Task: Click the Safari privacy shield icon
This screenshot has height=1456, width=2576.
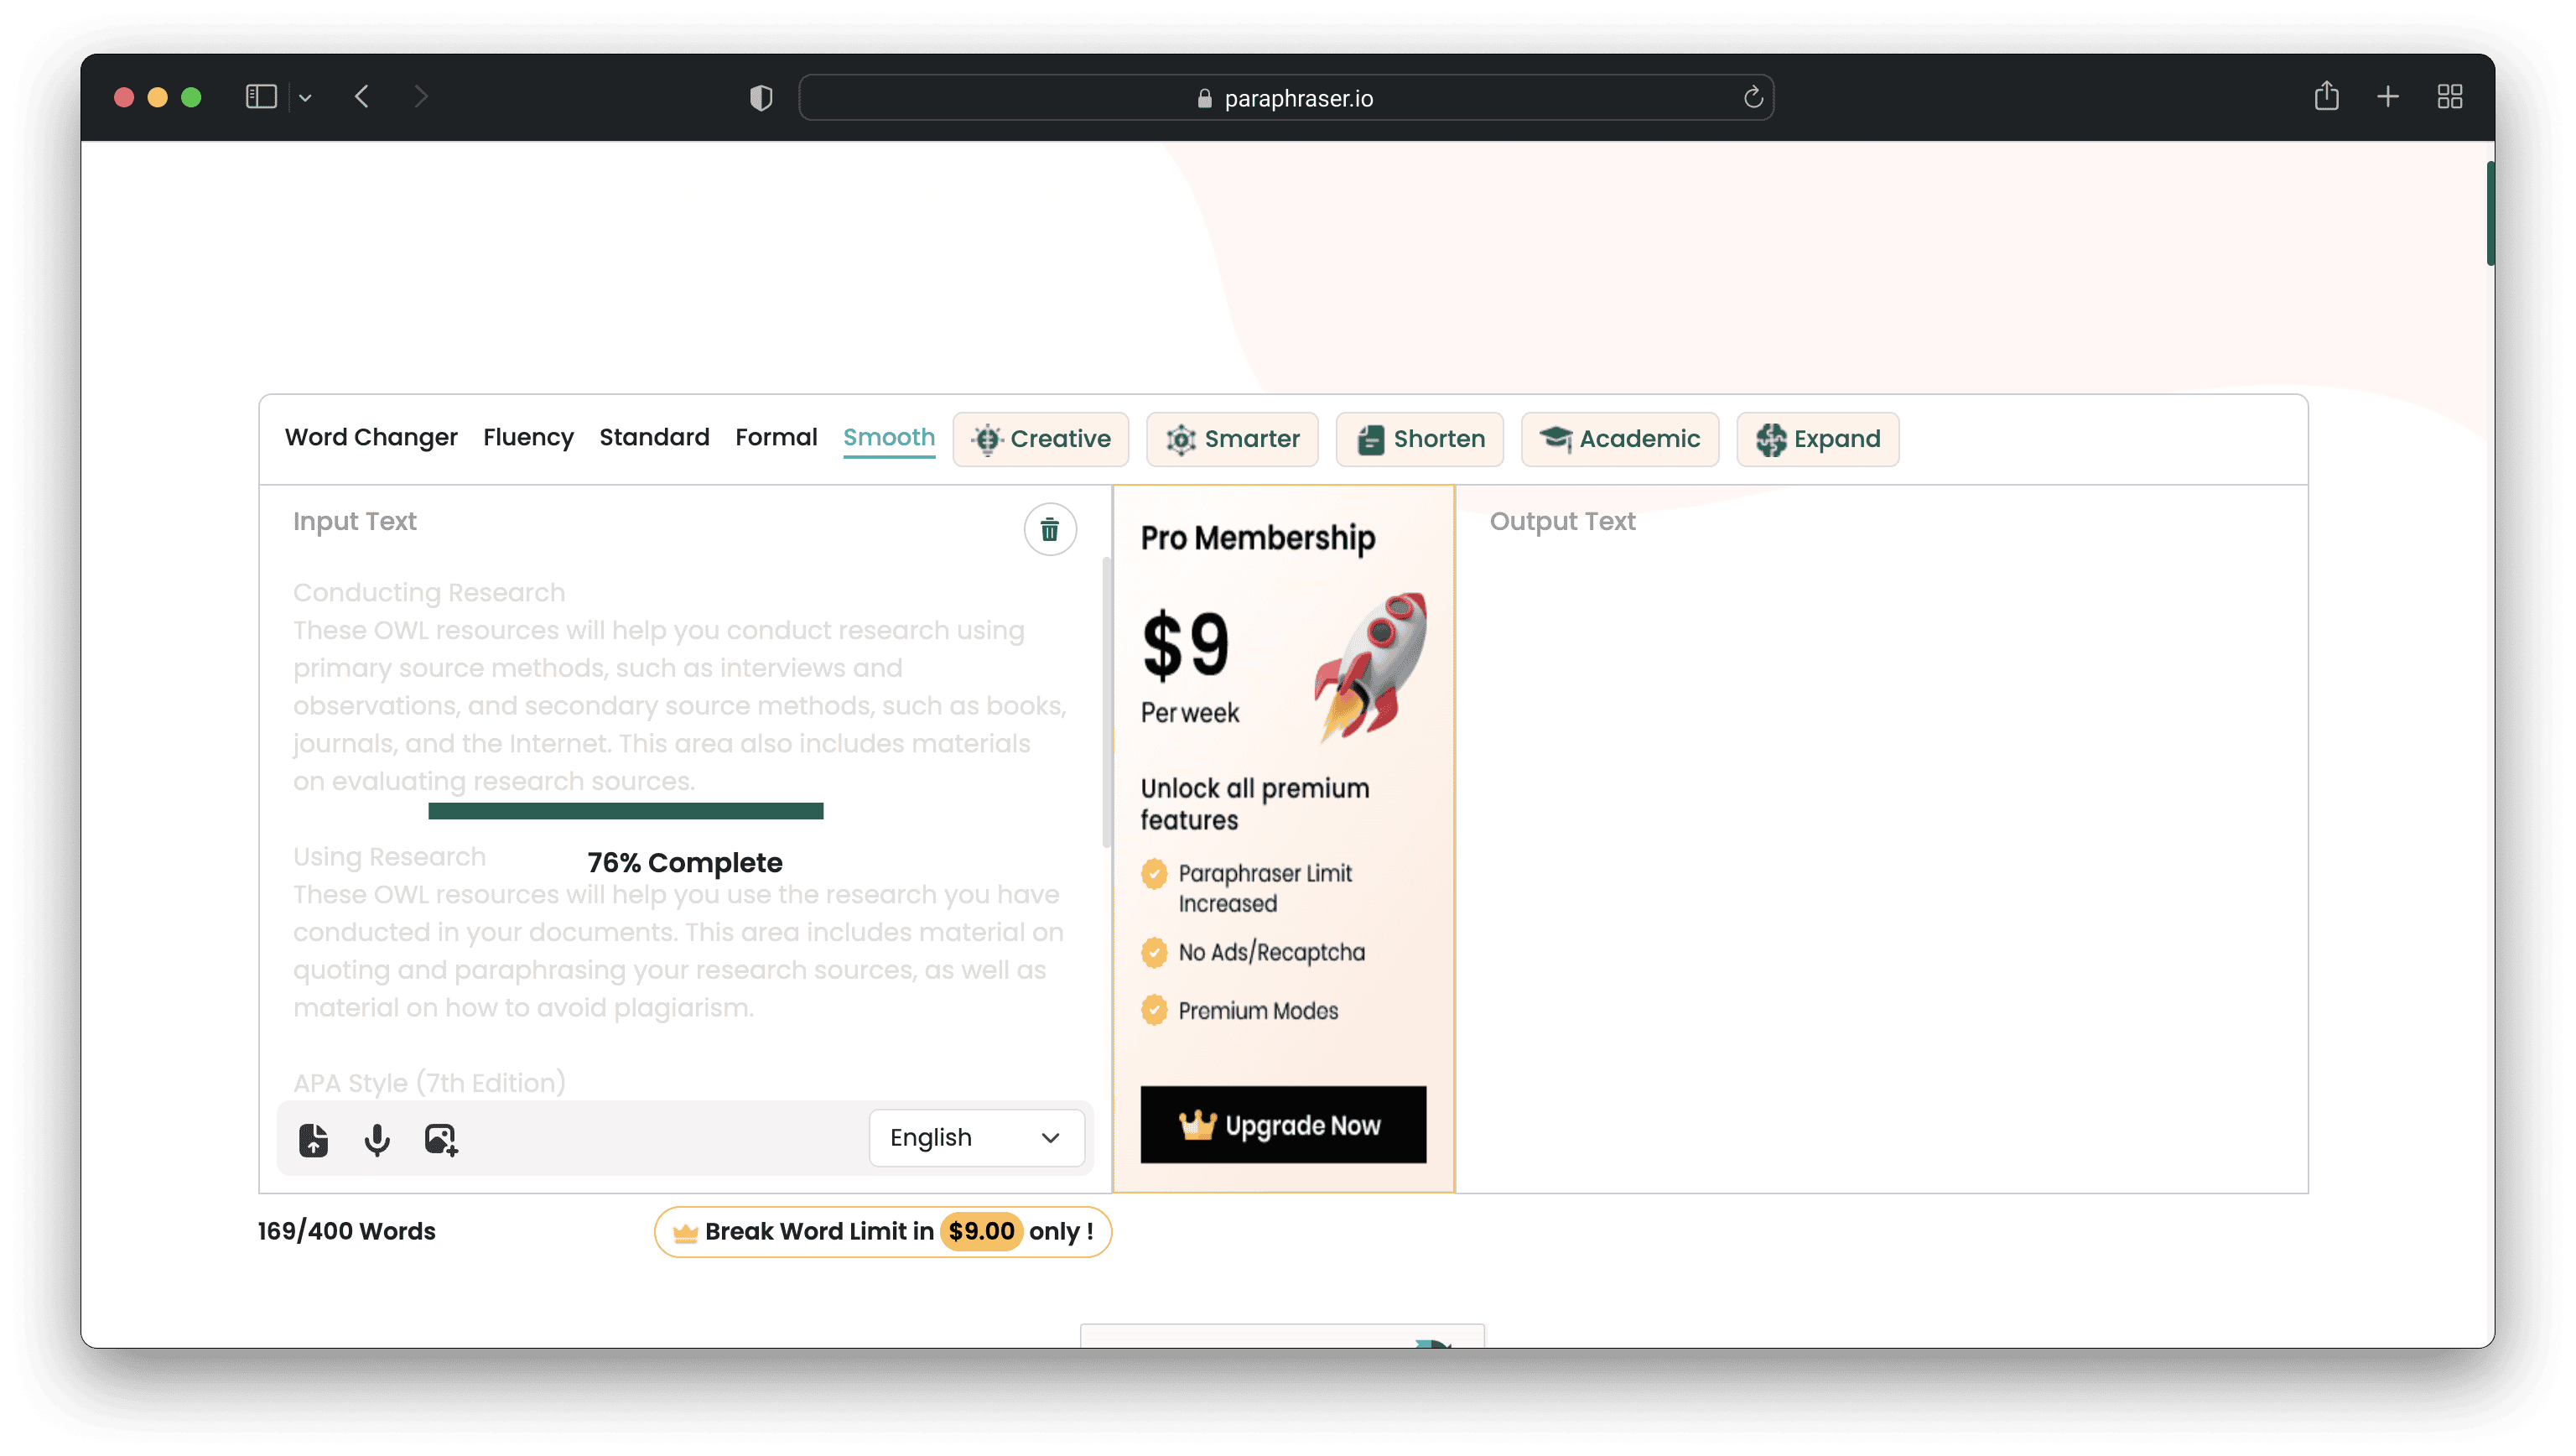Action: 761,97
